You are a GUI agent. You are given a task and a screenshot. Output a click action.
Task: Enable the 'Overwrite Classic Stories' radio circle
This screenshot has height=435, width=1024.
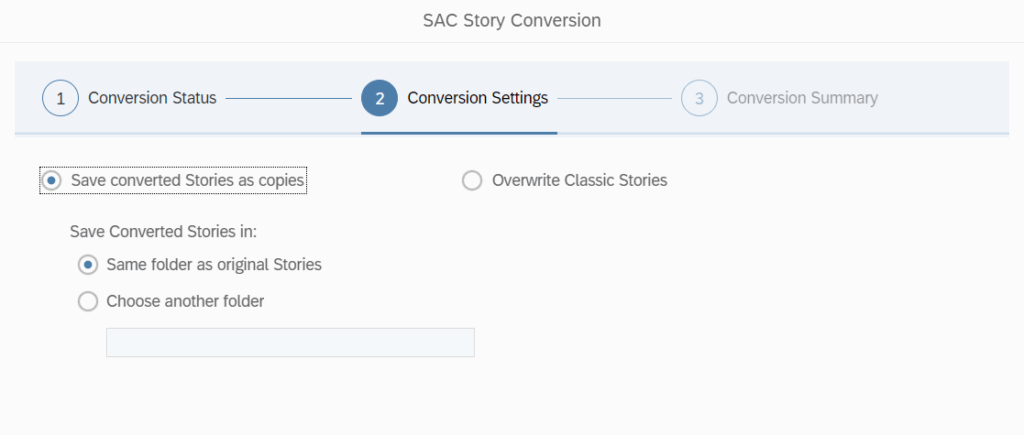point(472,181)
